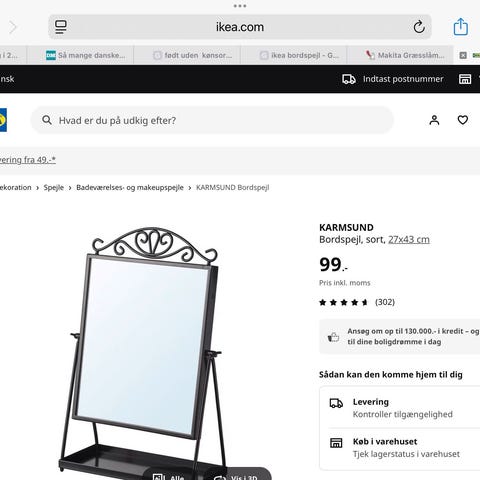Screen dimensions: 480x480
Task: Go forward with the navigation arrow
Action: (x=12, y=27)
